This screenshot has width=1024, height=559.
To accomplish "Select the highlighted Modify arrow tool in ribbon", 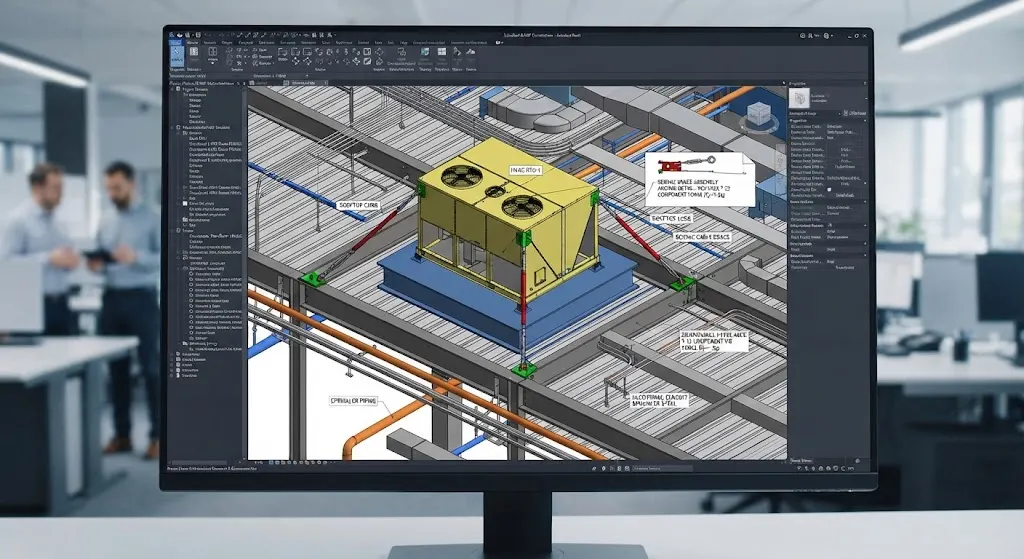I will coord(176,55).
